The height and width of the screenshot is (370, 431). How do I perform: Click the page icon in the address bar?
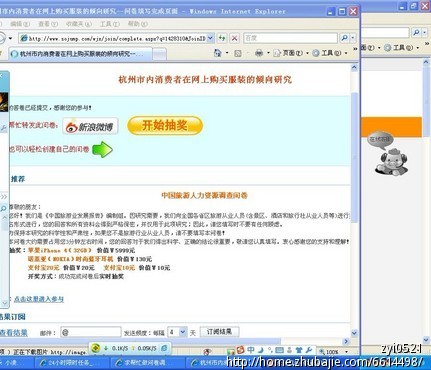click(x=24, y=38)
